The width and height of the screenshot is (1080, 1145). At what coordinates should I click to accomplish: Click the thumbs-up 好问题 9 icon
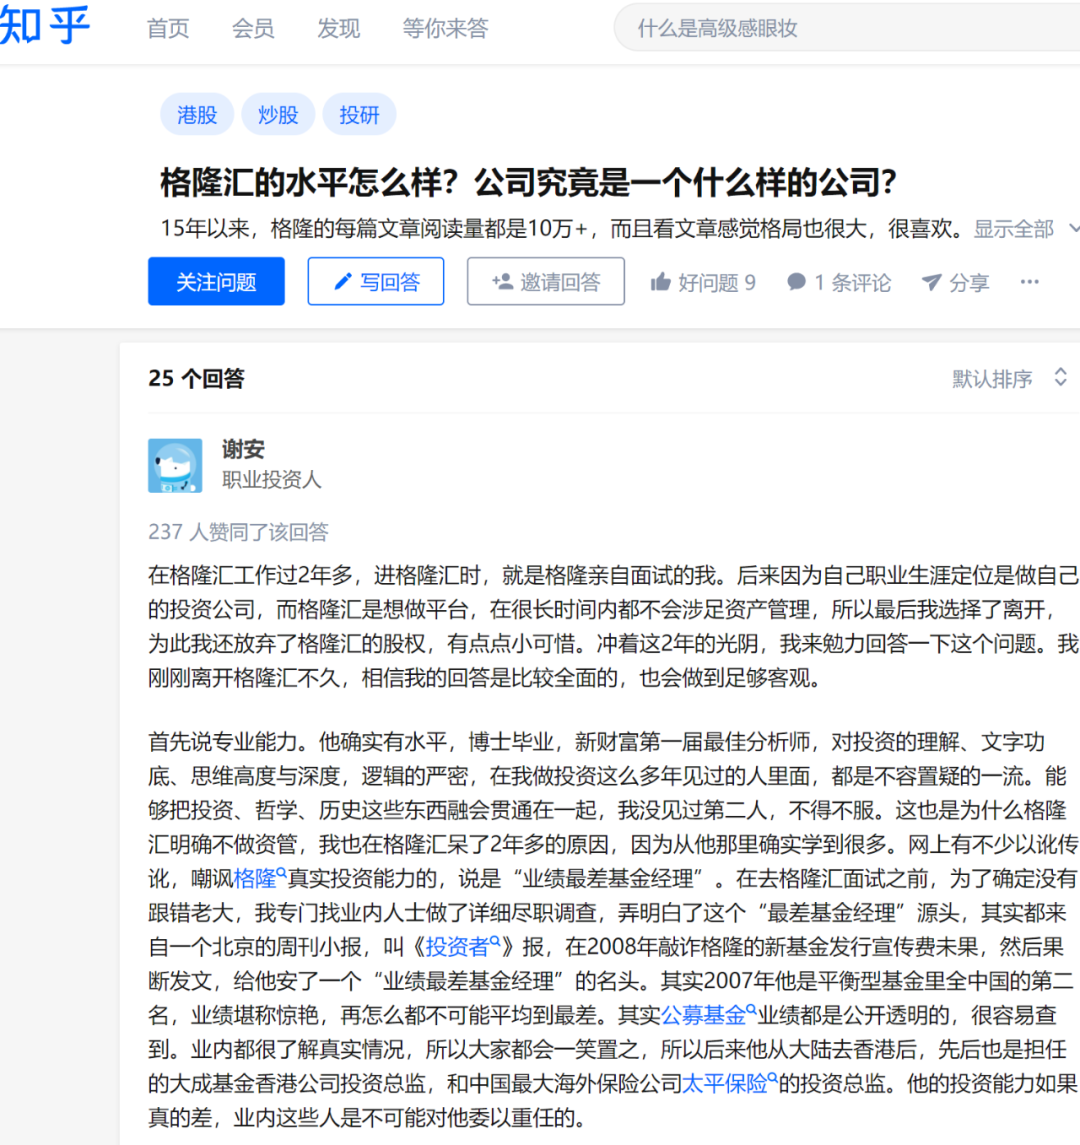click(x=661, y=282)
